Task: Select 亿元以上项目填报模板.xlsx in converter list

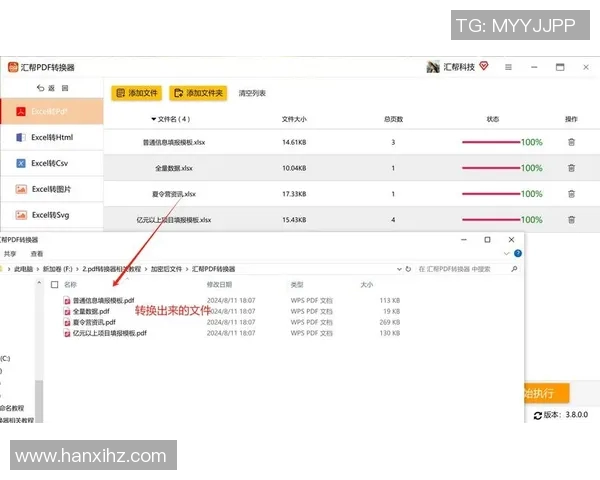Action: pyautogui.click(x=174, y=220)
